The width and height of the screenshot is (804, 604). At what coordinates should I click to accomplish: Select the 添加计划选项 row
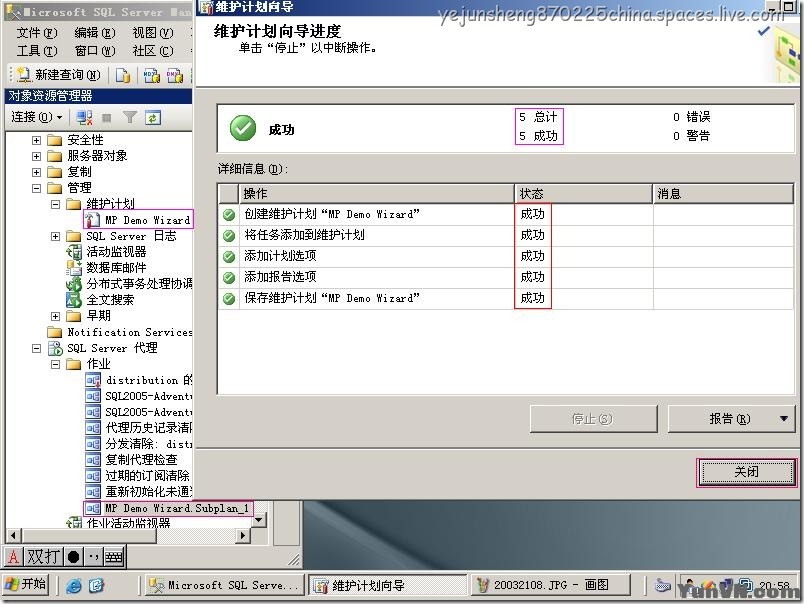click(x=506, y=256)
